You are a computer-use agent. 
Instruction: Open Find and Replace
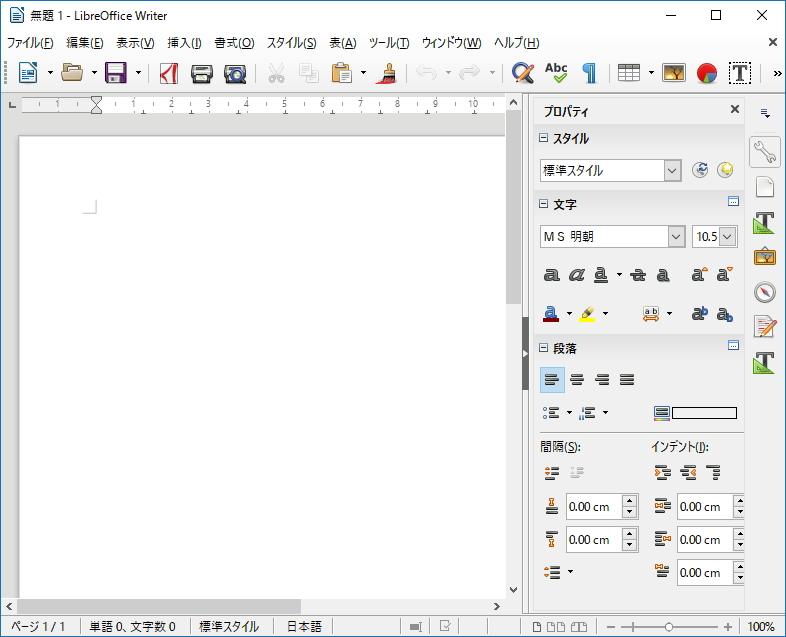523,73
